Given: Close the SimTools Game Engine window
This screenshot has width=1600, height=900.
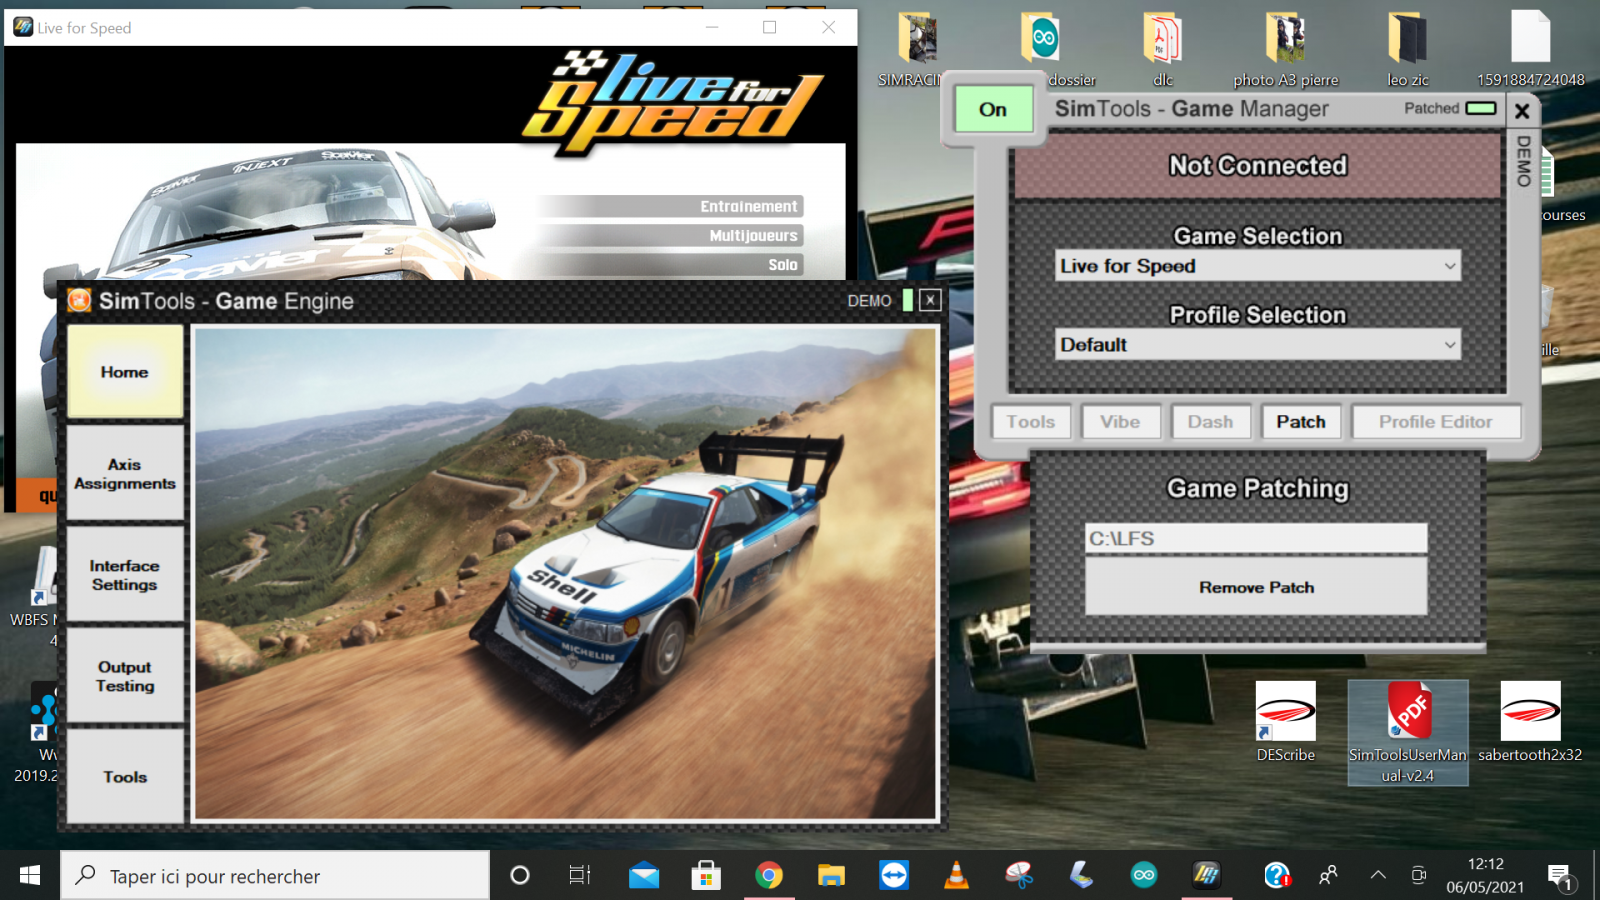Looking at the screenshot, I should [x=930, y=300].
